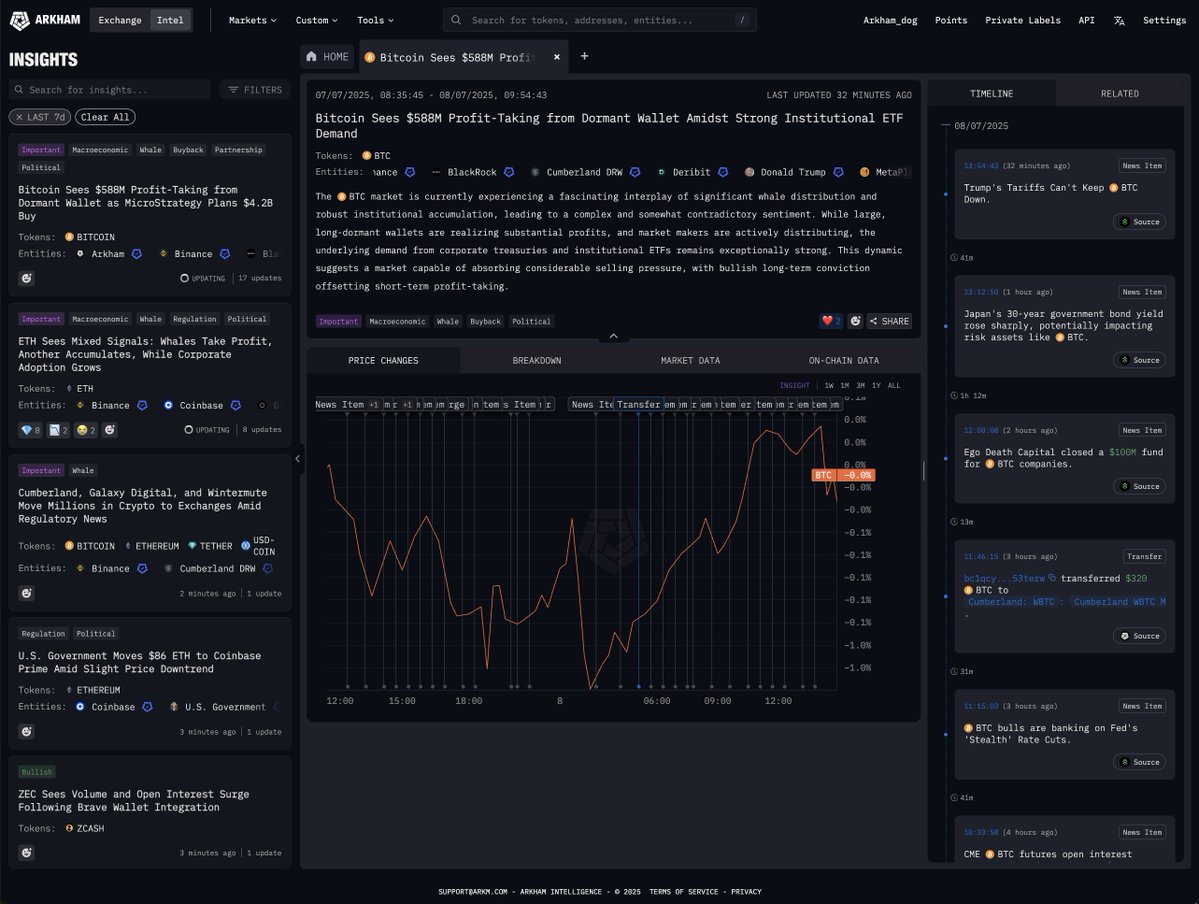This screenshot has height=904, width=1199.
Task: Switch to the RELATED tab
Action: (x=1119, y=93)
